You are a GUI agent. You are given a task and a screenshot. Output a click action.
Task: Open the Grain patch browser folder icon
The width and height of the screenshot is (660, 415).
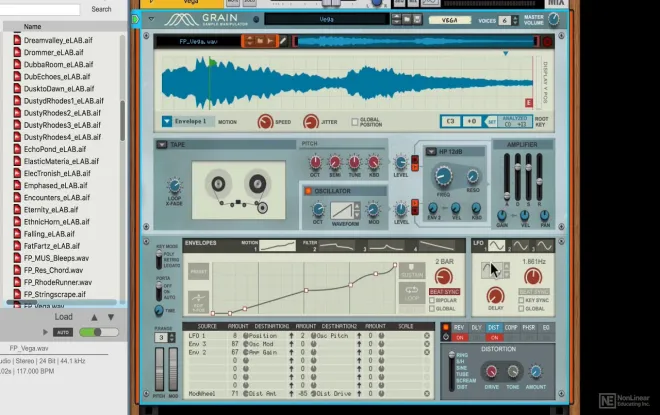pos(407,20)
